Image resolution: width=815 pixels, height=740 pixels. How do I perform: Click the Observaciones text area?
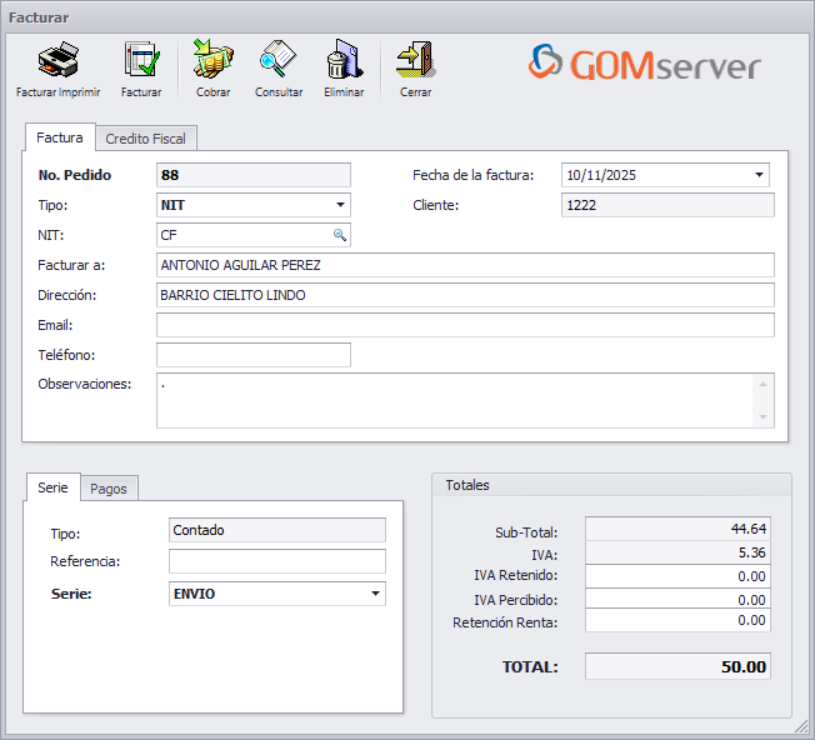coord(465,400)
